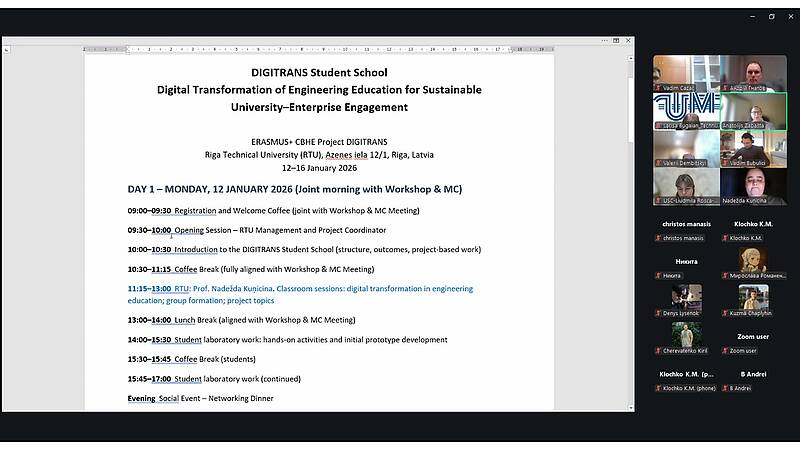Click the left indent marker on ruler
Image resolution: width=800 pixels, height=450 pixels.
pos(128,49)
